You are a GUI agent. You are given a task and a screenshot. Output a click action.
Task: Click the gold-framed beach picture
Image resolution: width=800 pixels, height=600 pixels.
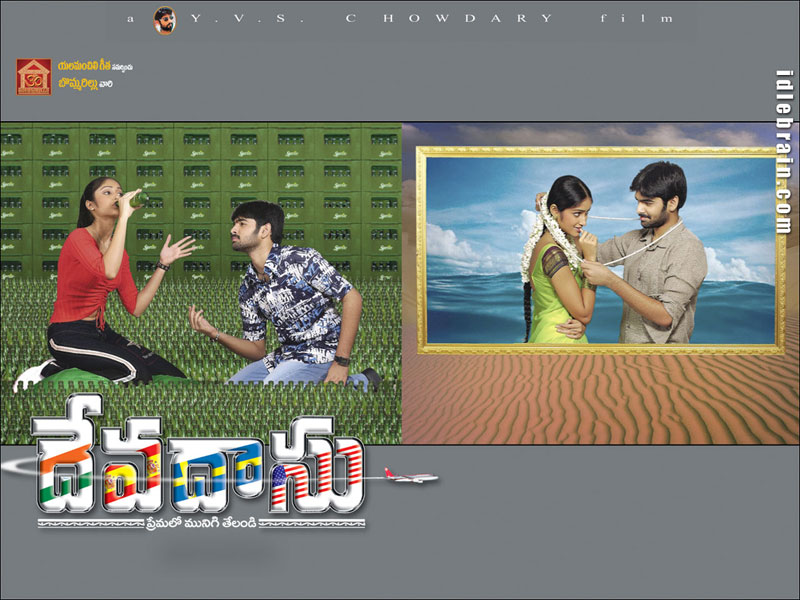pos(601,250)
